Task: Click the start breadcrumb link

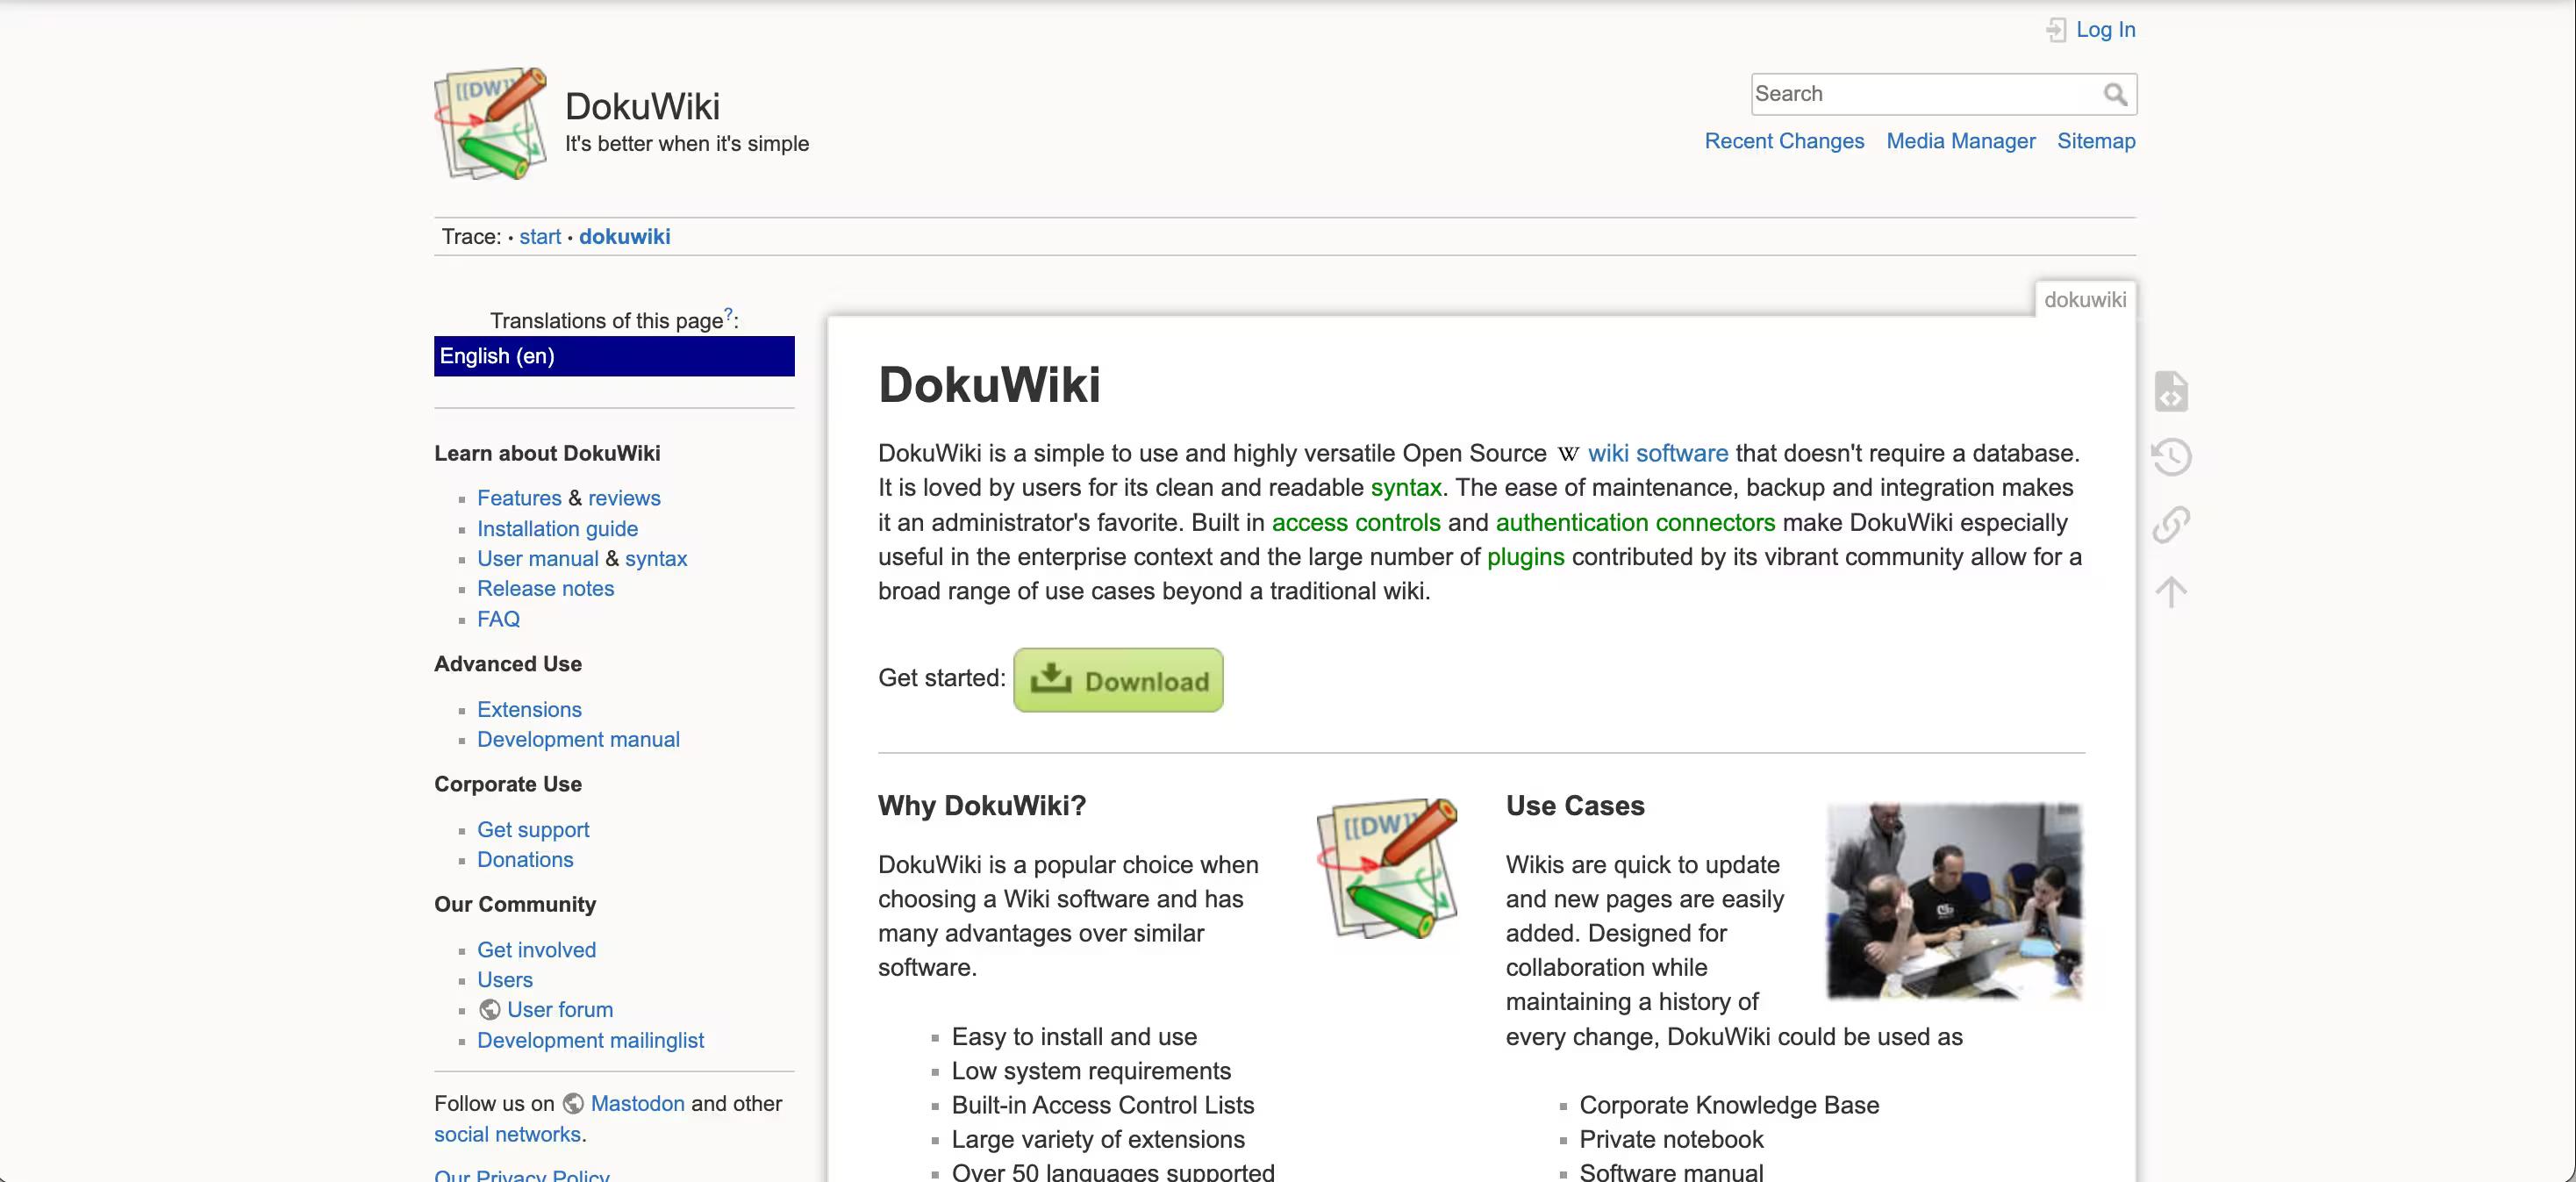Action: pos(540,237)
